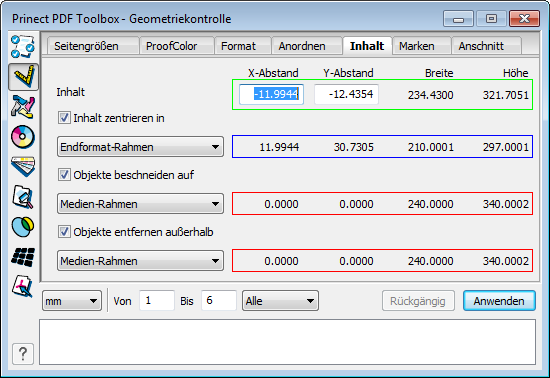Click the Y-Abstand column header

(348, 73)
